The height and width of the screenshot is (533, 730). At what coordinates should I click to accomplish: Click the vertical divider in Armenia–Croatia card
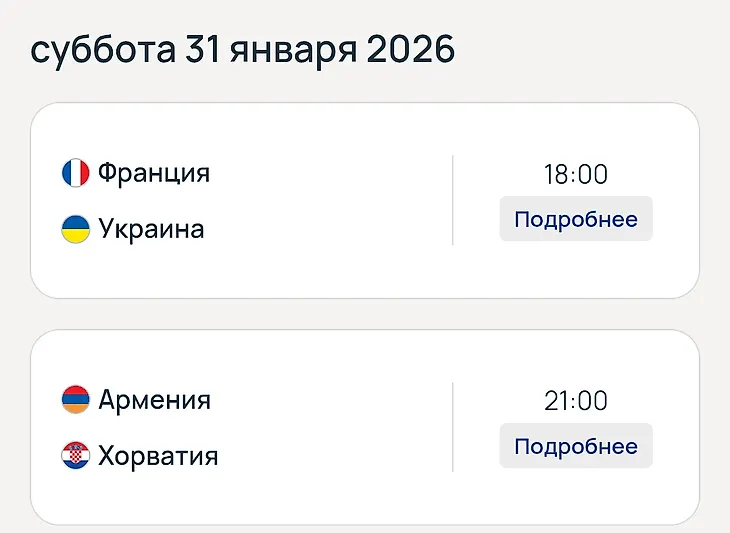(x=453, y=427)
